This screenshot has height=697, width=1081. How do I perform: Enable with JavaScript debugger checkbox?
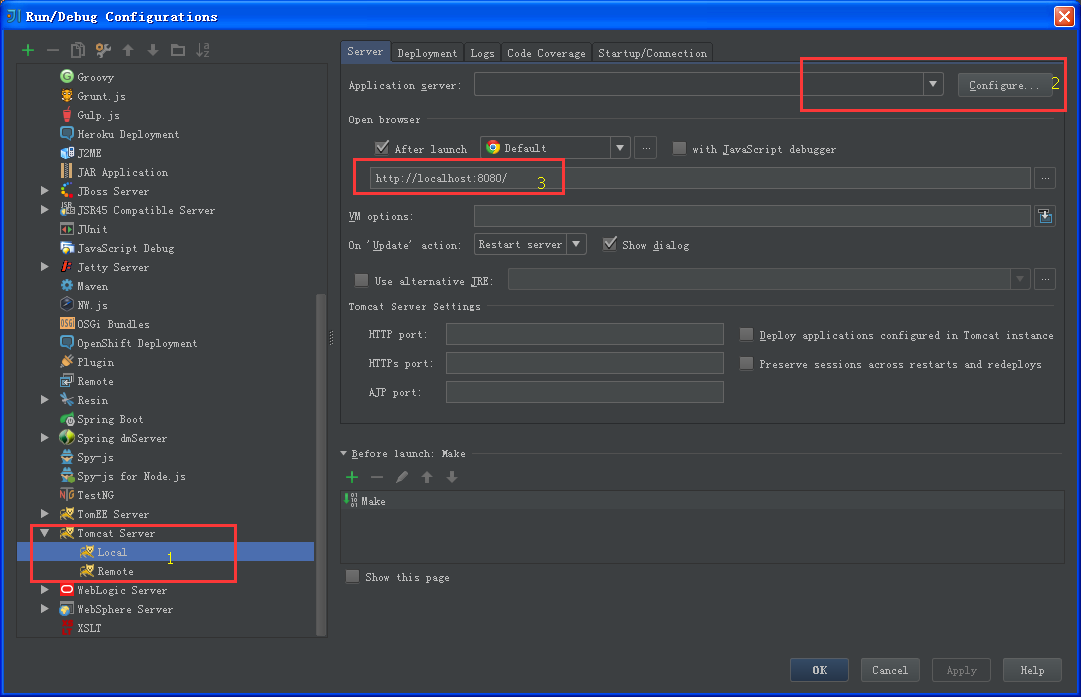coord(679,148)
